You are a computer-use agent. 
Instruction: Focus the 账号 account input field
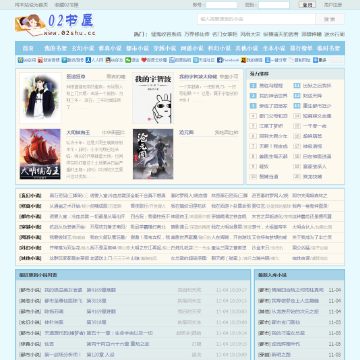[221, 5]
